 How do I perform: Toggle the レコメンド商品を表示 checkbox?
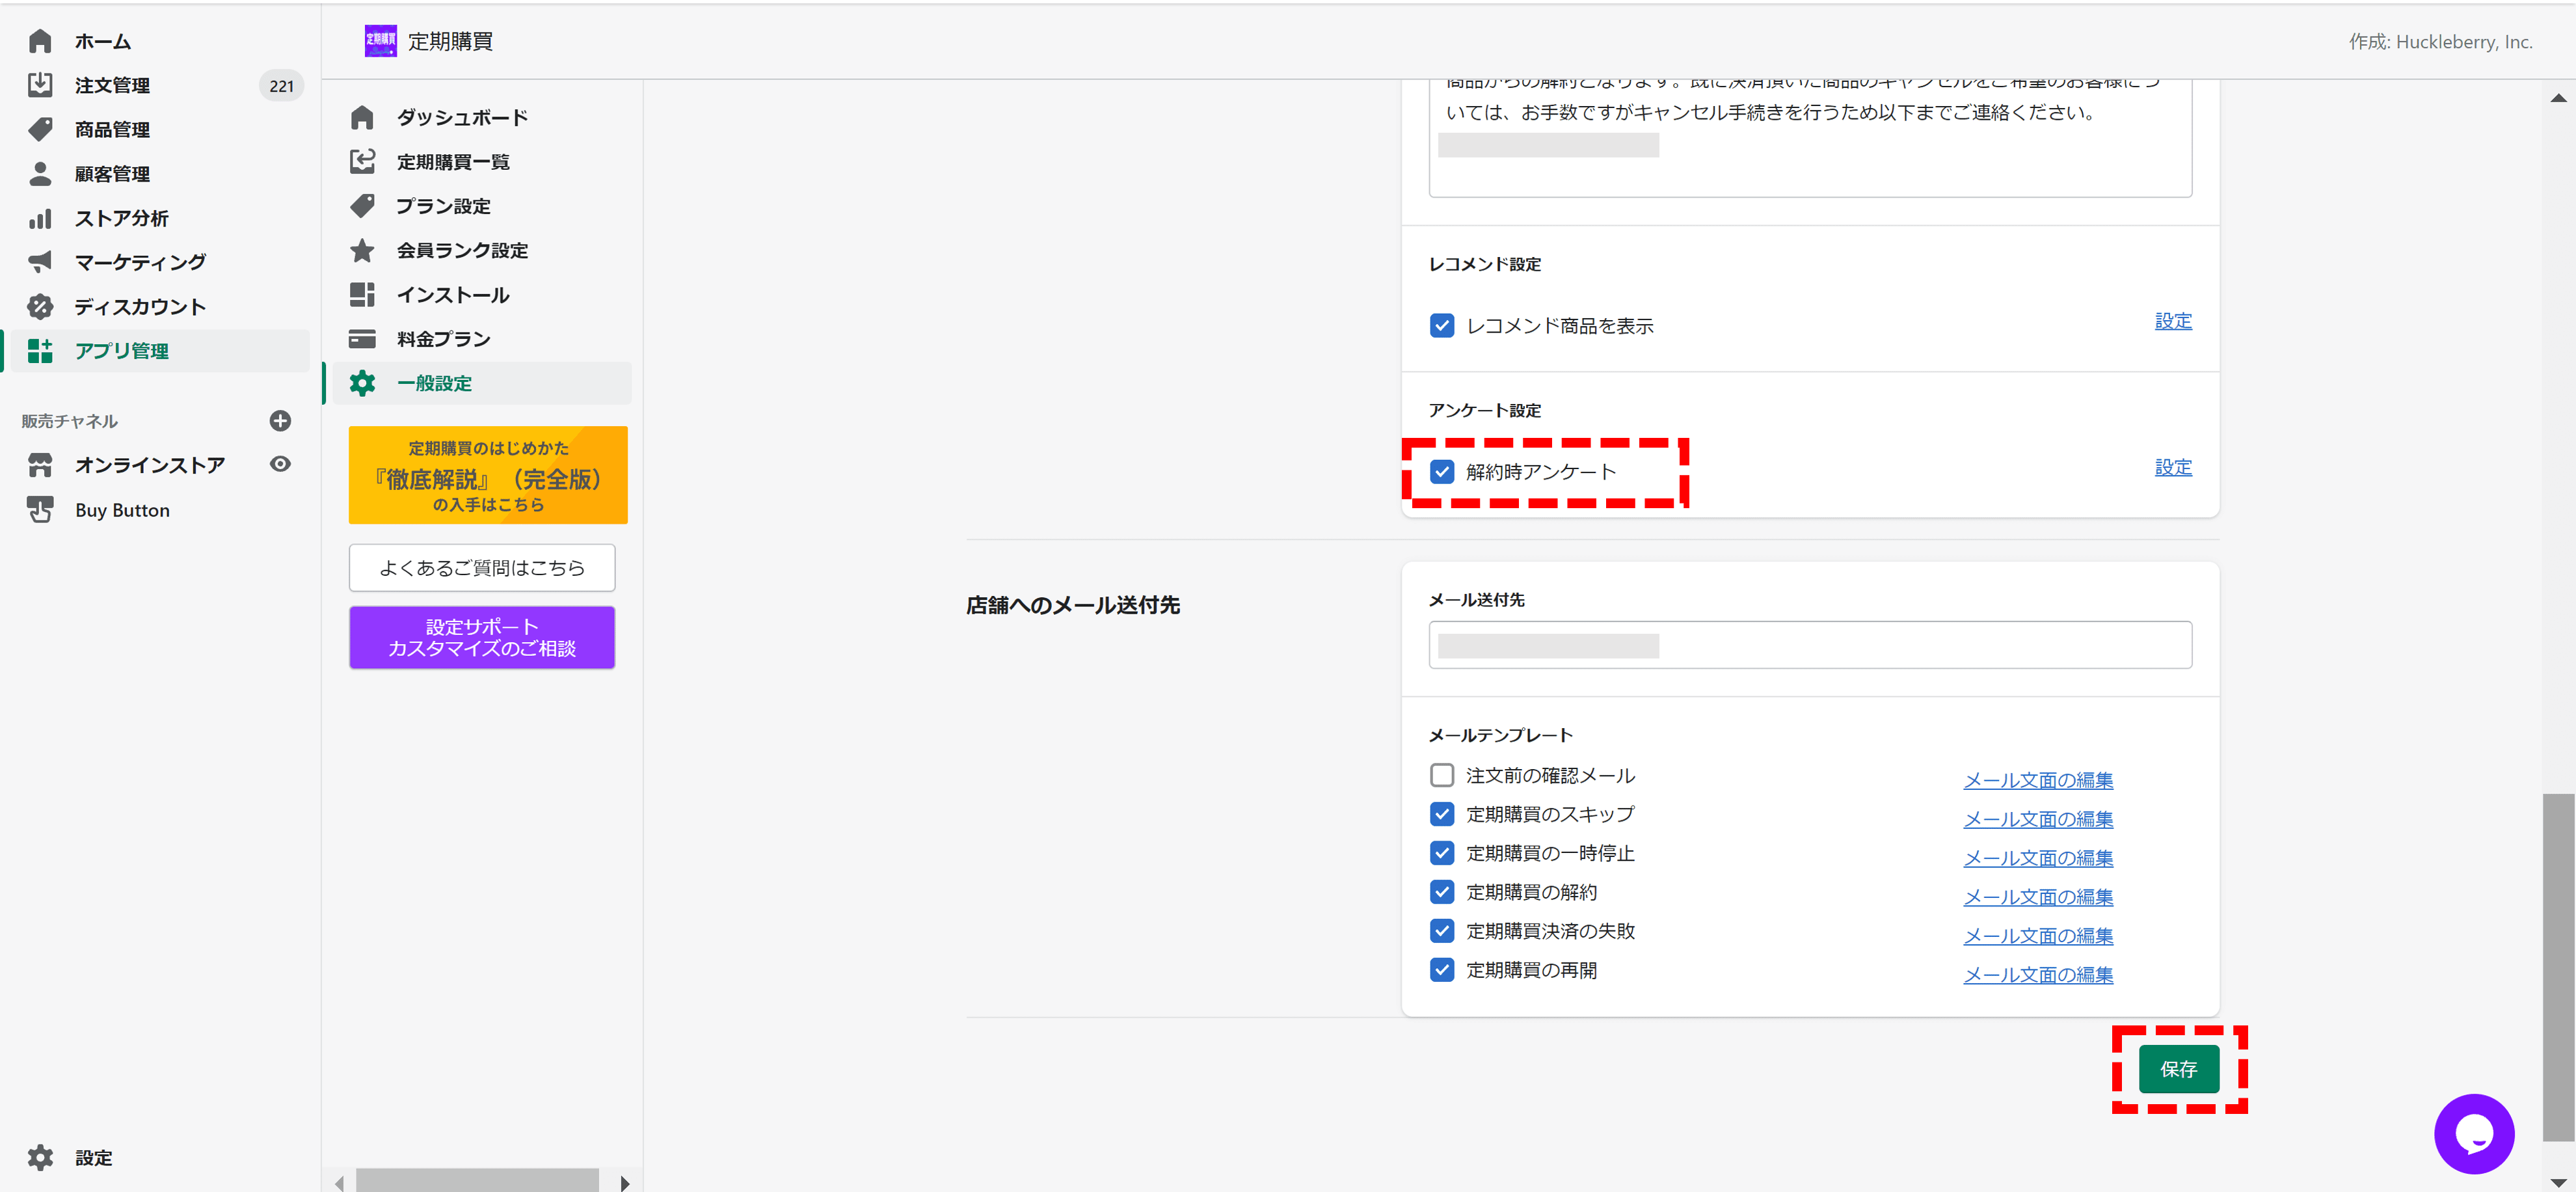(x=1441, y=326)
